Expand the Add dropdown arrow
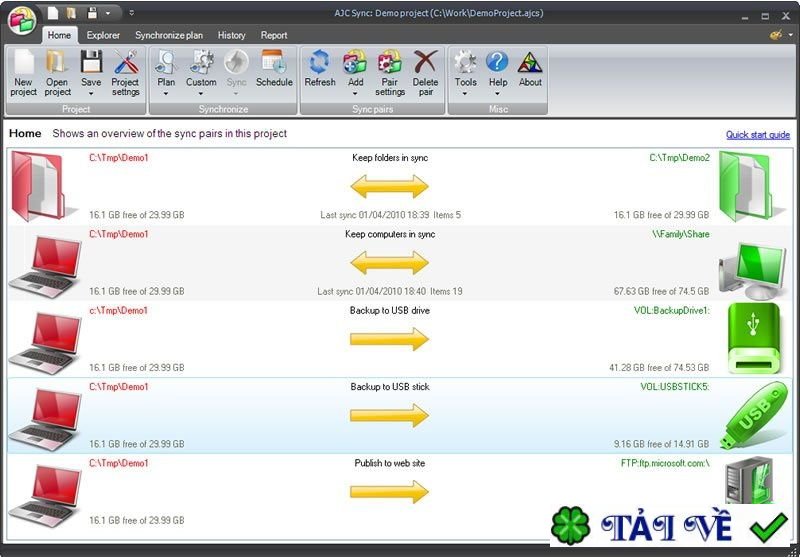Screen dimensions: 800x557 click(355, 94)
